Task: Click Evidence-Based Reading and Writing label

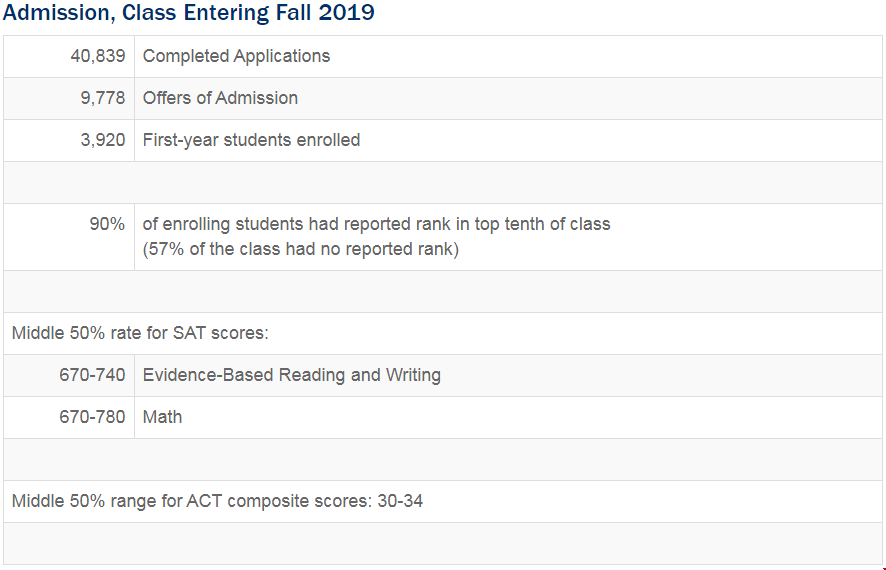Action: click(292, 375)
